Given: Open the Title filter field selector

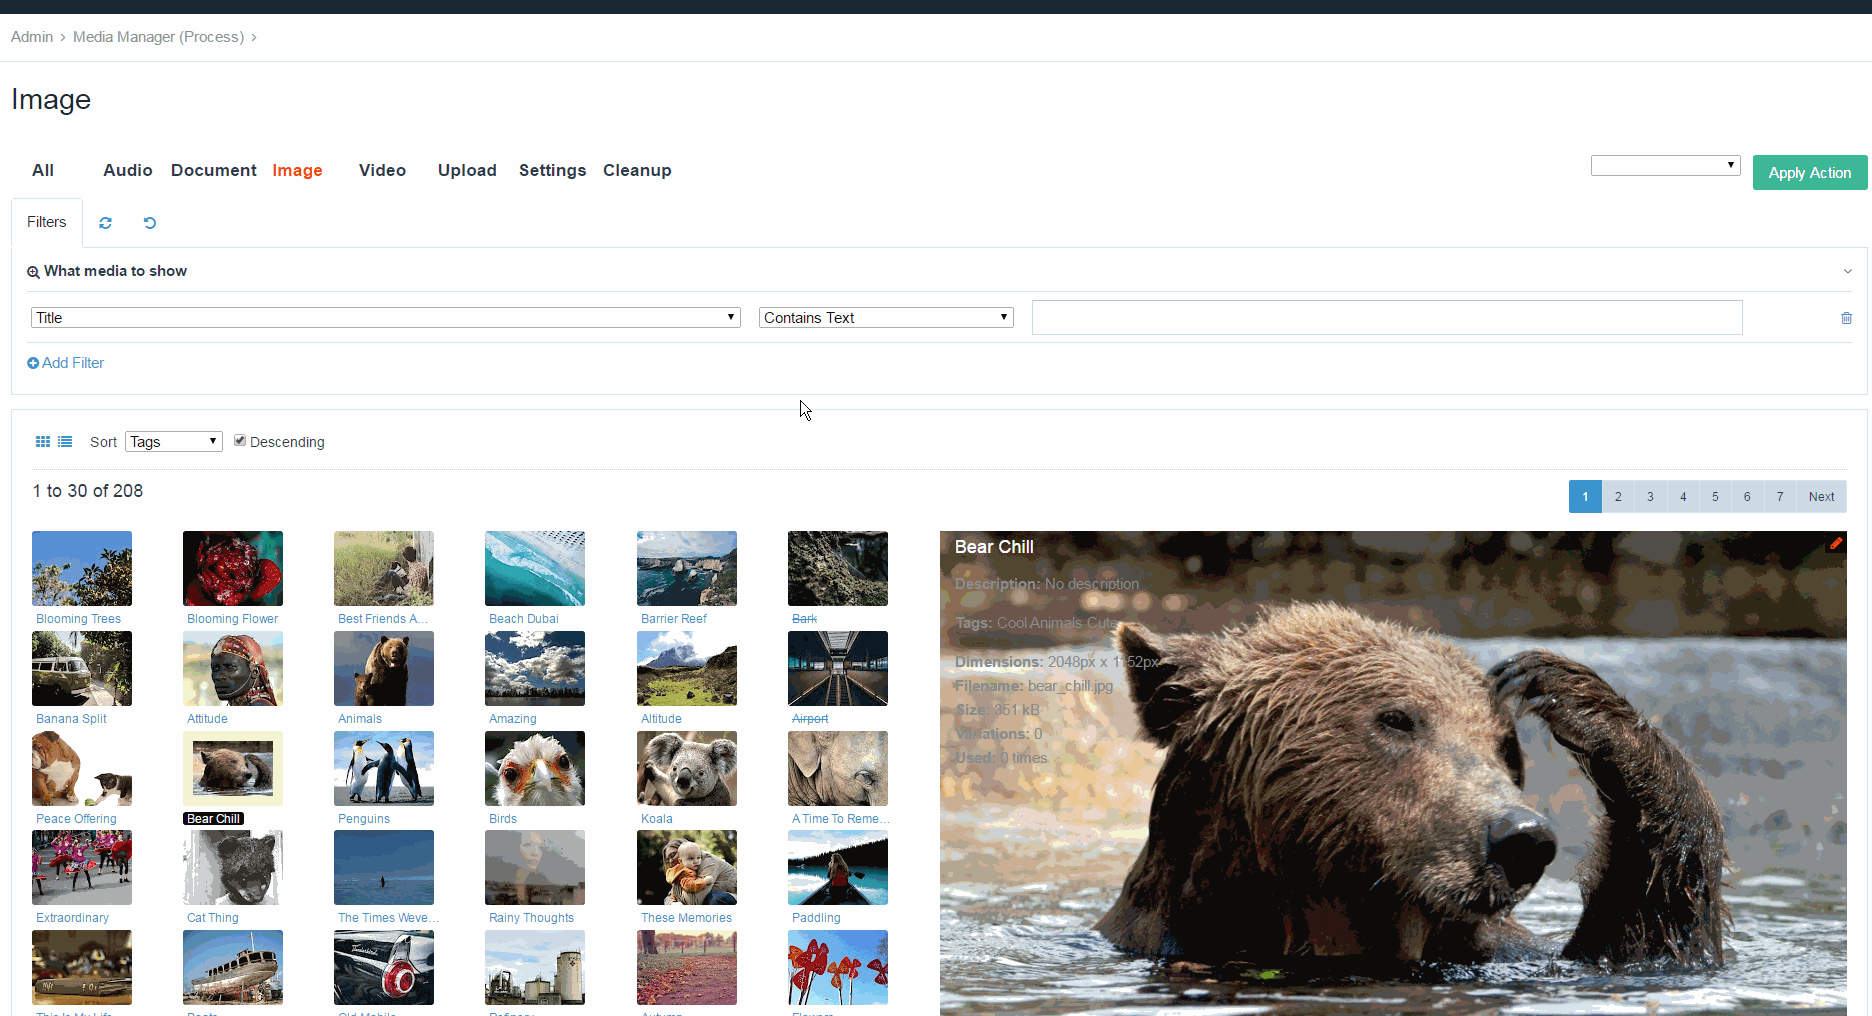Looking at the screenshot, I should [384, 317].
